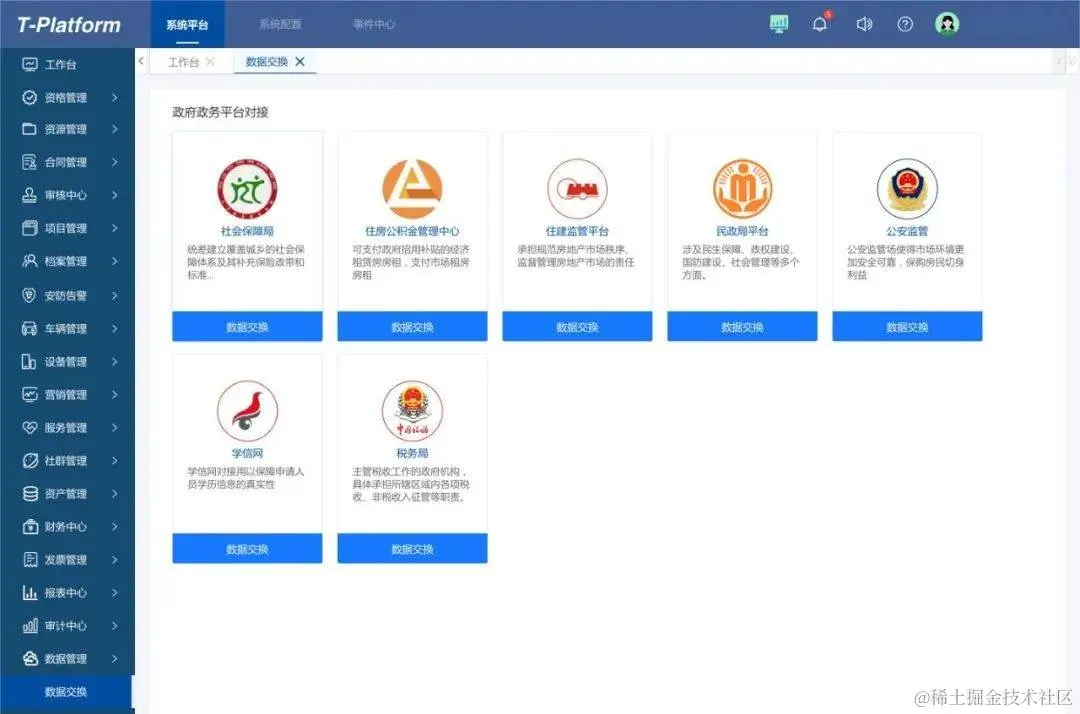Switch to the 系统平台 top tab
Image resolution: width=1080 pixels, height=714 pixels.
tap(187, 25)
